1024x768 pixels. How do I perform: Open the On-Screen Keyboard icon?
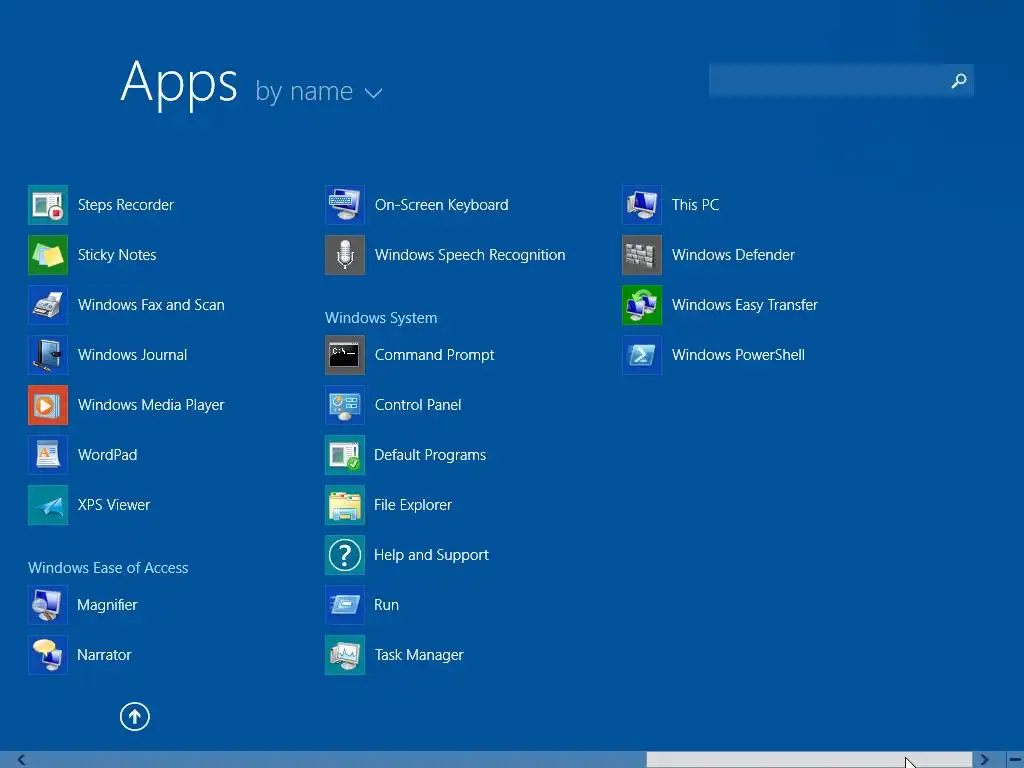coord(345,205)
